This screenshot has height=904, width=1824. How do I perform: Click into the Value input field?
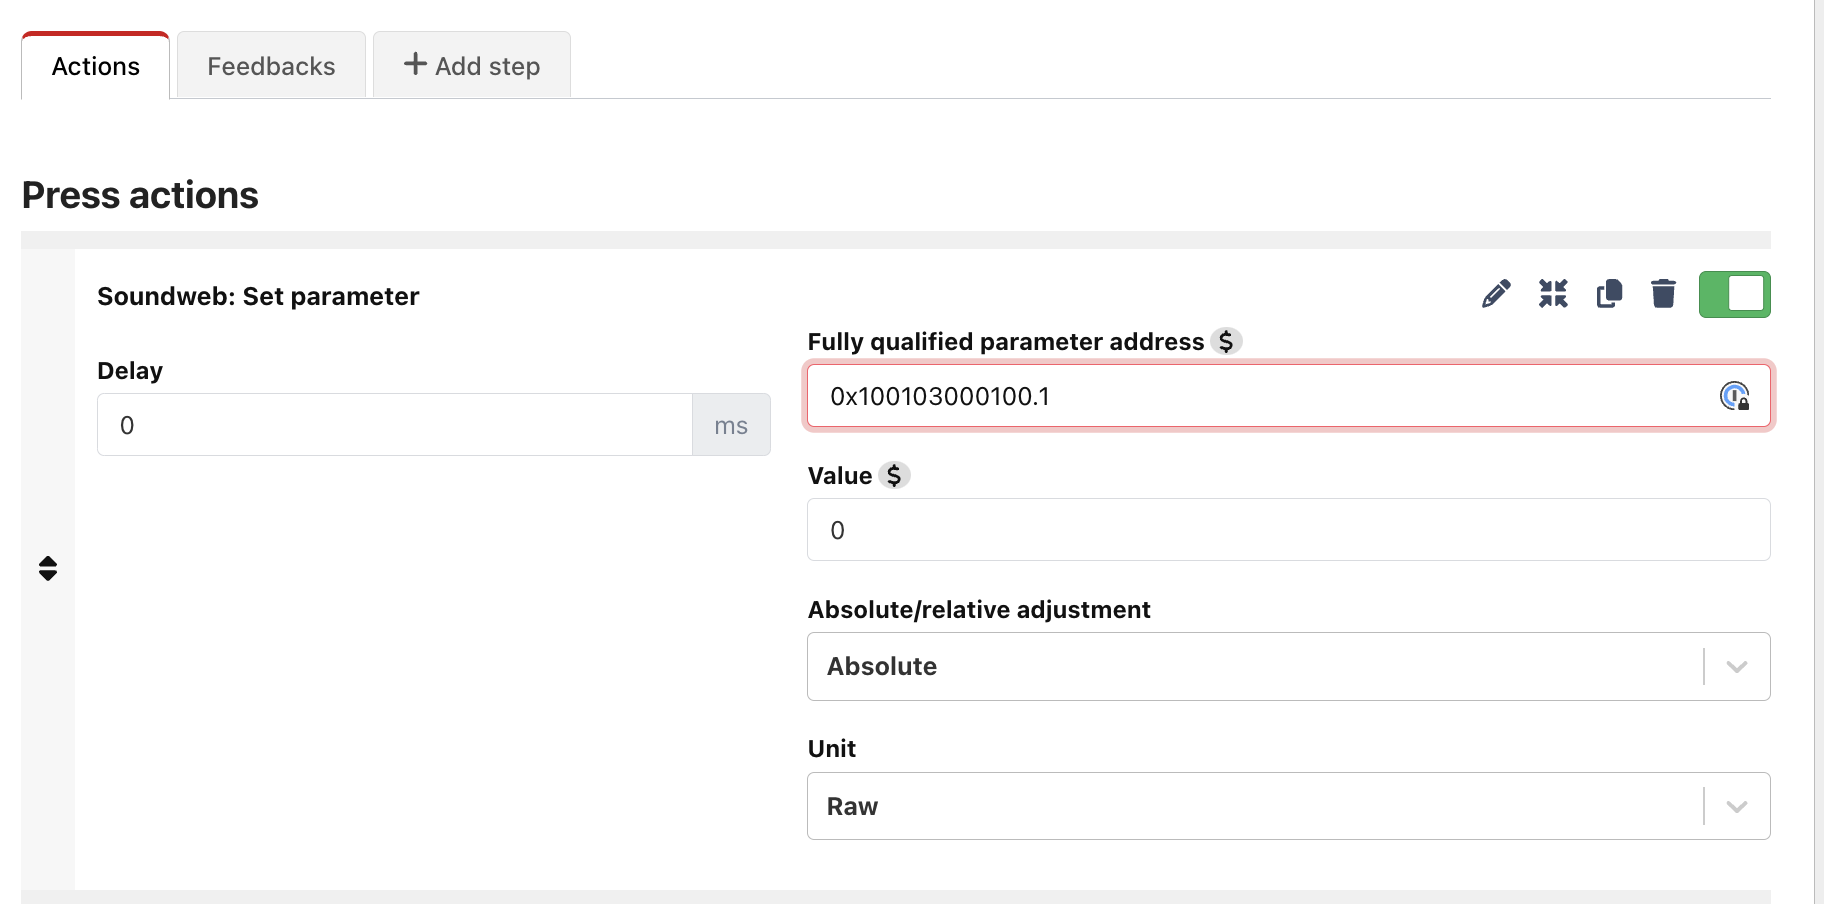tap(1288, 530)
